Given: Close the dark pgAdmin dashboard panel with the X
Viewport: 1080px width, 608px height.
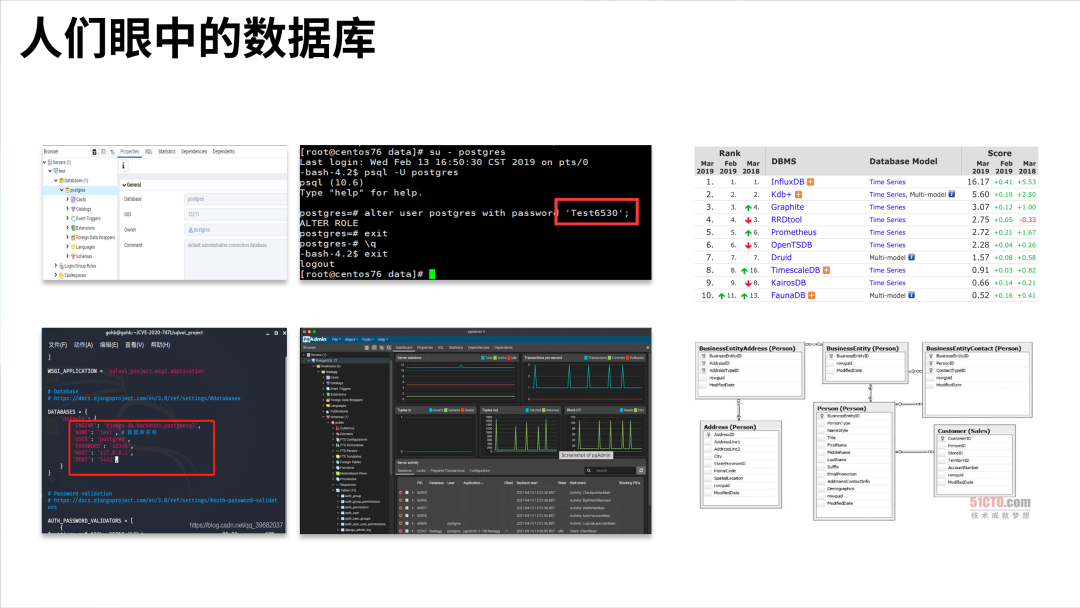Looking at the screenshot, I should [647, 348].
